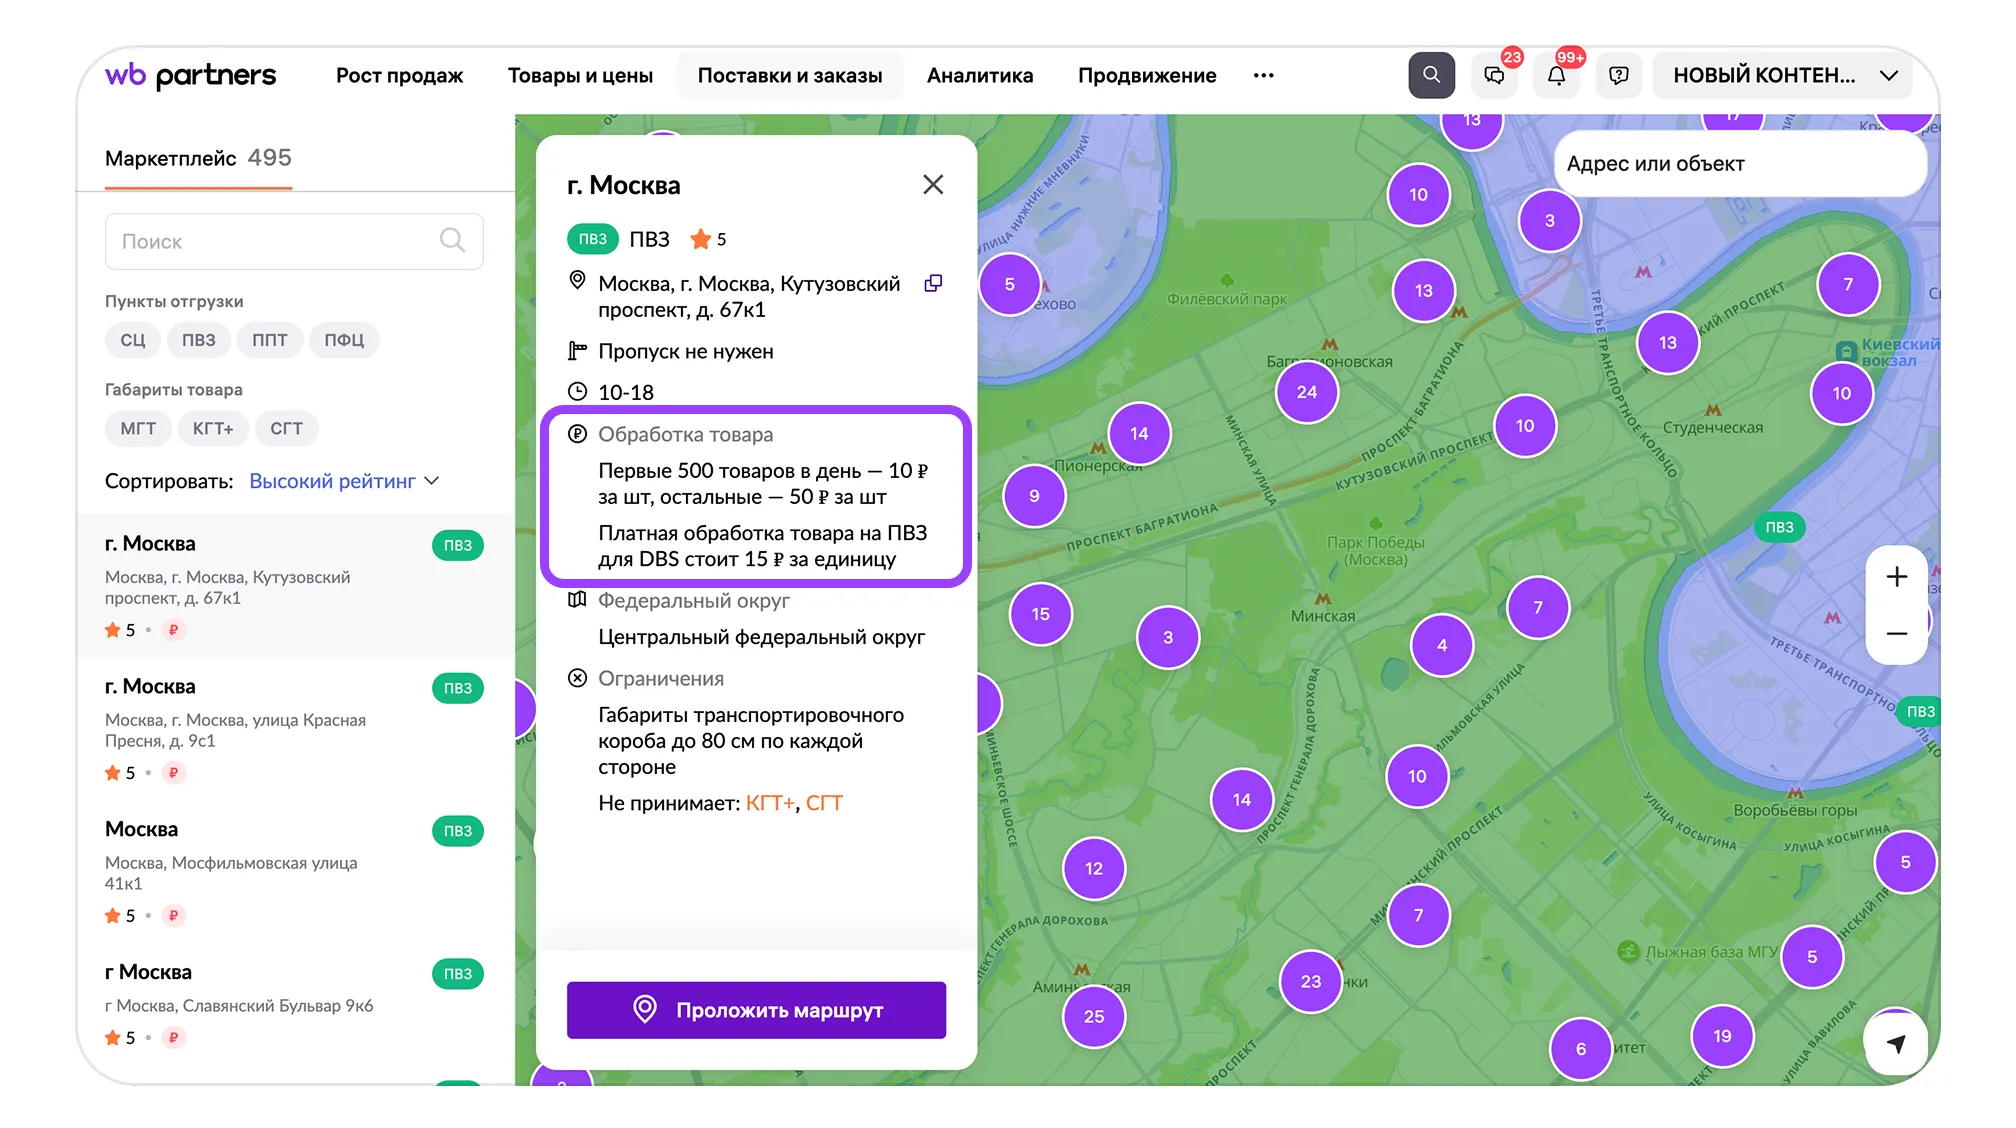This screenshot has width=2016, height=1128.
Task: Select the Славянский Бульвар 9к6 list item
Action: click(295, 1003)
